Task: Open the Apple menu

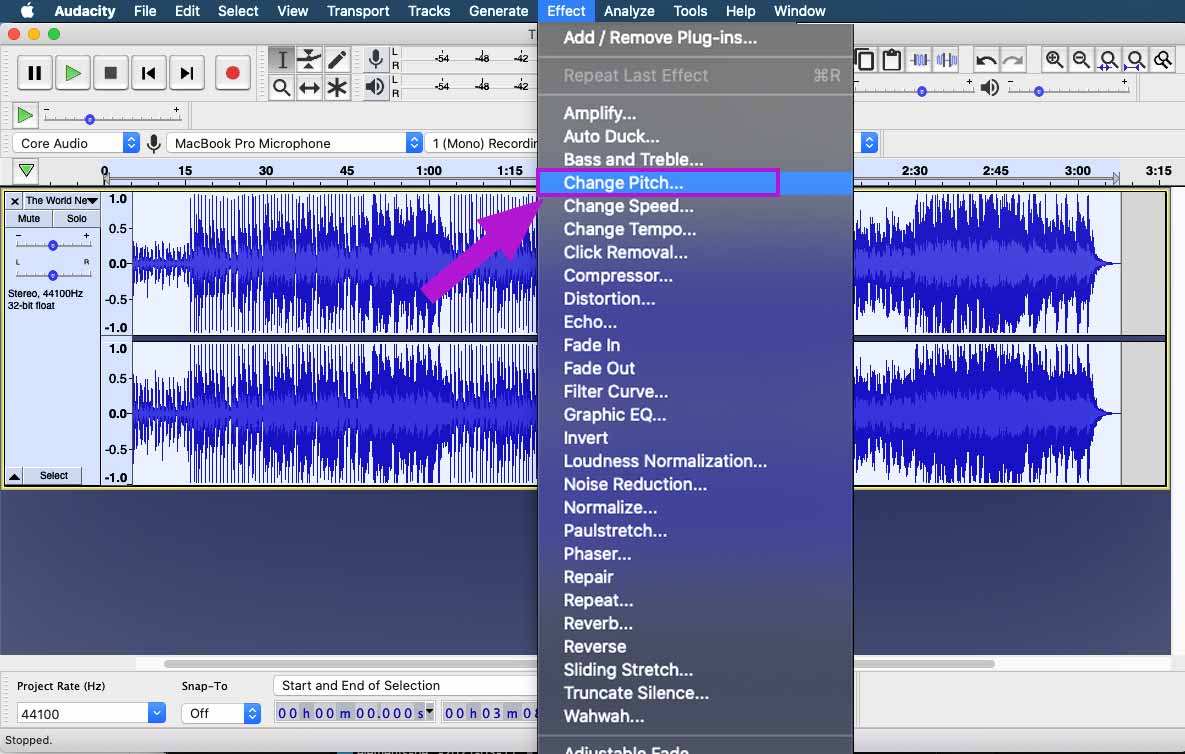Action: pos(27,11)
